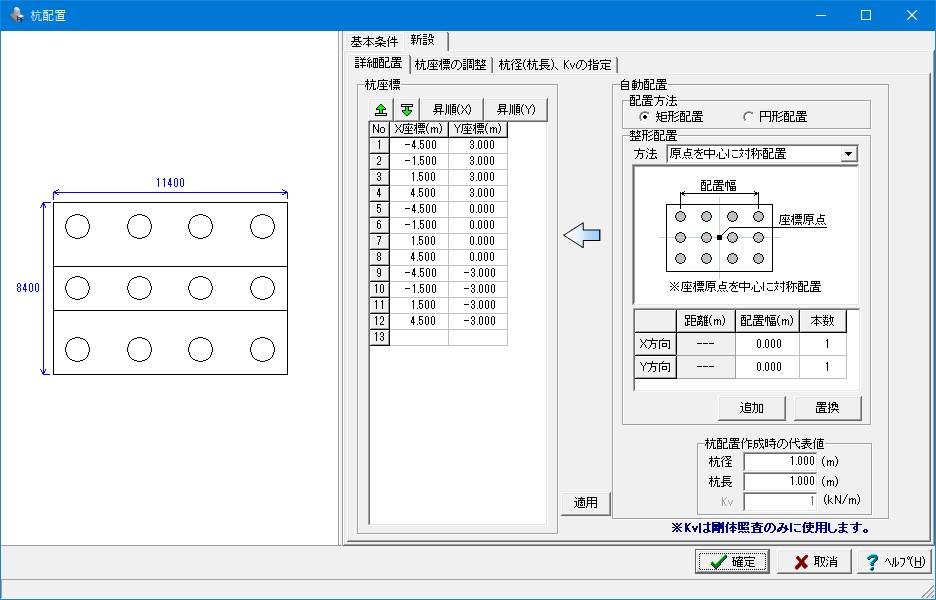Image resolution: width=936 pixels, height=600 pixels.
Task: Switch to 基本条件 tab
Action: coord(374,42)
